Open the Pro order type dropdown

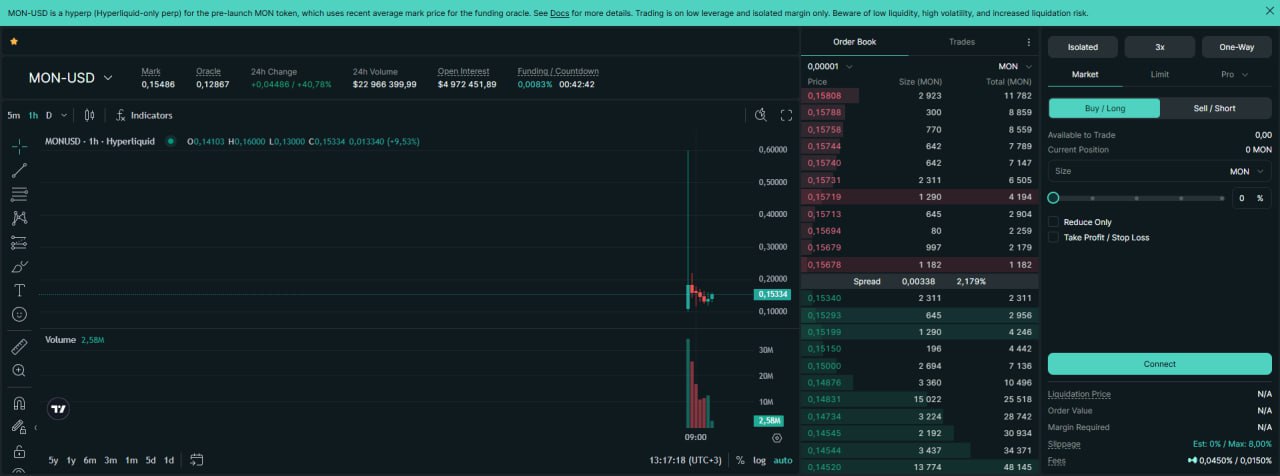pos(1234,74)
